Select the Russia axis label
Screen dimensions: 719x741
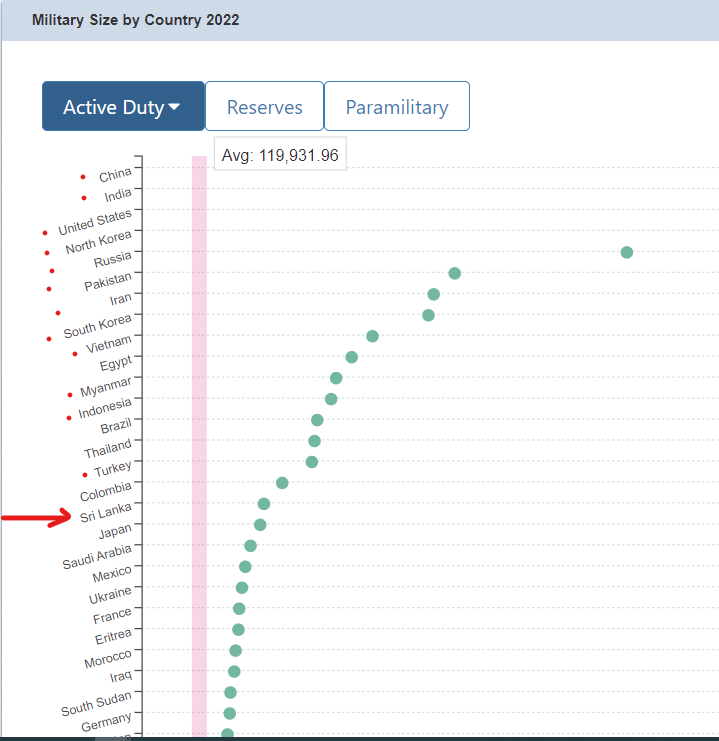[x=113, y=259]
